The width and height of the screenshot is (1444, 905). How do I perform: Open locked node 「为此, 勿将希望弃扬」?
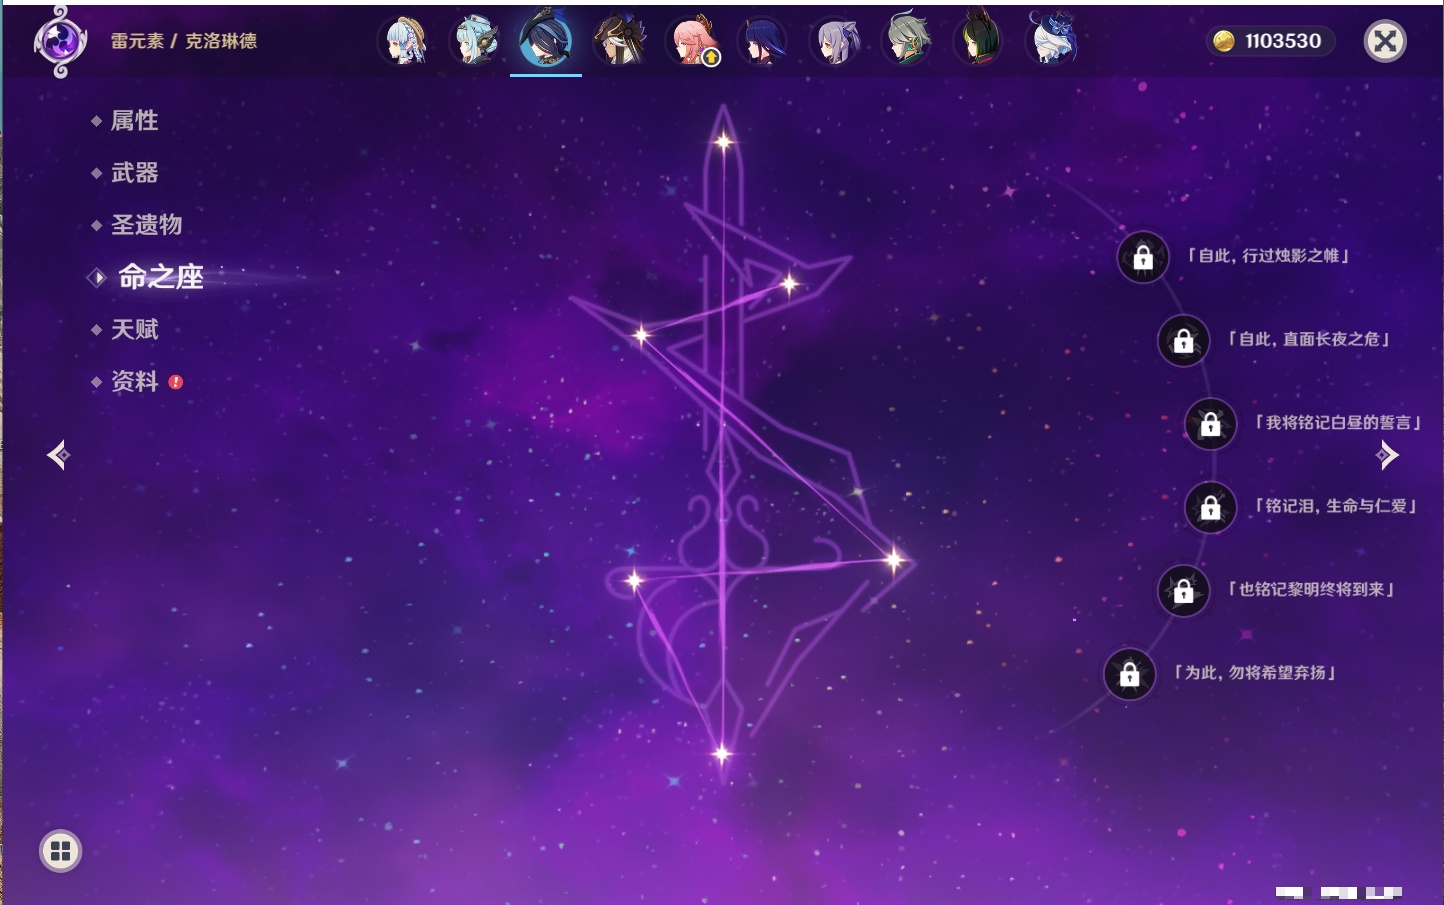pyautogui.click(x=1129, y=674)
